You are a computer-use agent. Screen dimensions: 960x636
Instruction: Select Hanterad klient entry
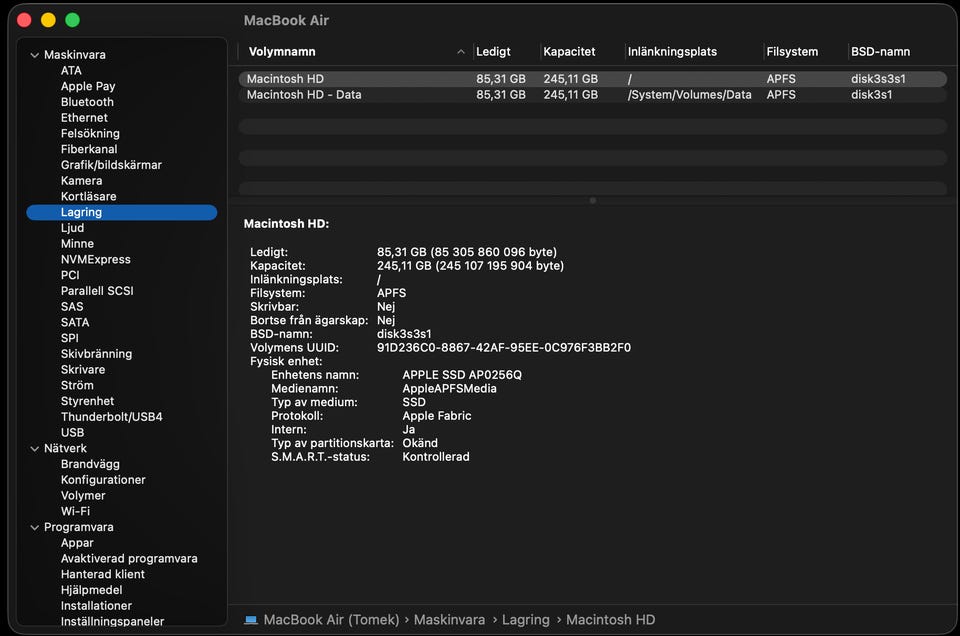[x=102, y=574]
